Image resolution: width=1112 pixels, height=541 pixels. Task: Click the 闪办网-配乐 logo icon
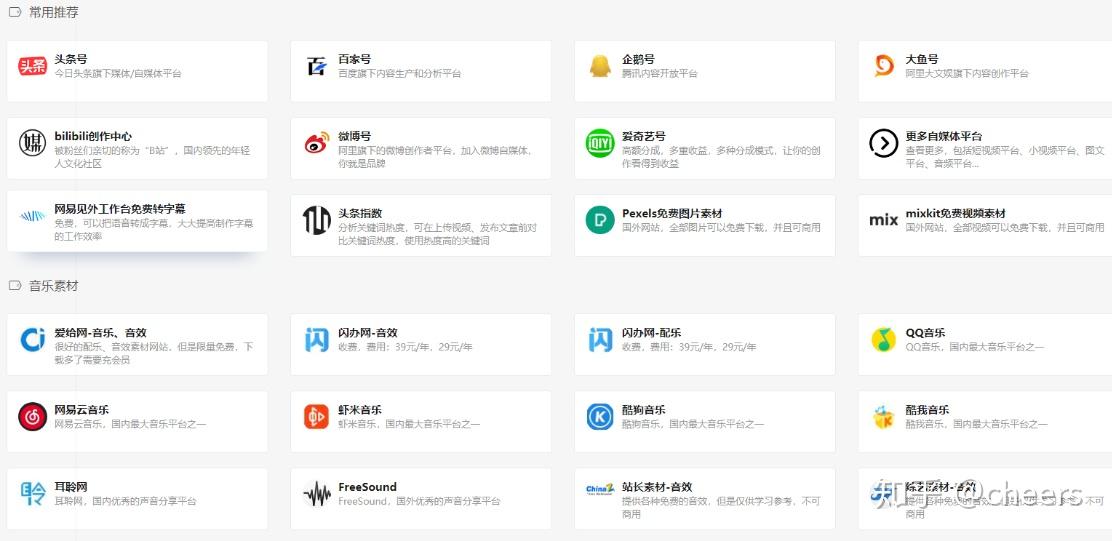point(600,340)
